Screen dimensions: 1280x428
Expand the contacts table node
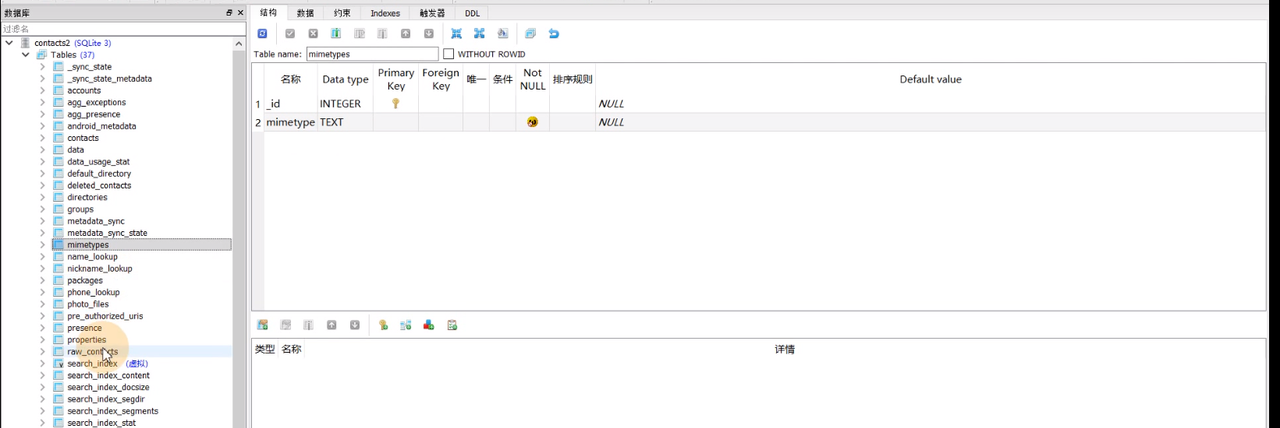pyautogui.click(x=42, y=138)
